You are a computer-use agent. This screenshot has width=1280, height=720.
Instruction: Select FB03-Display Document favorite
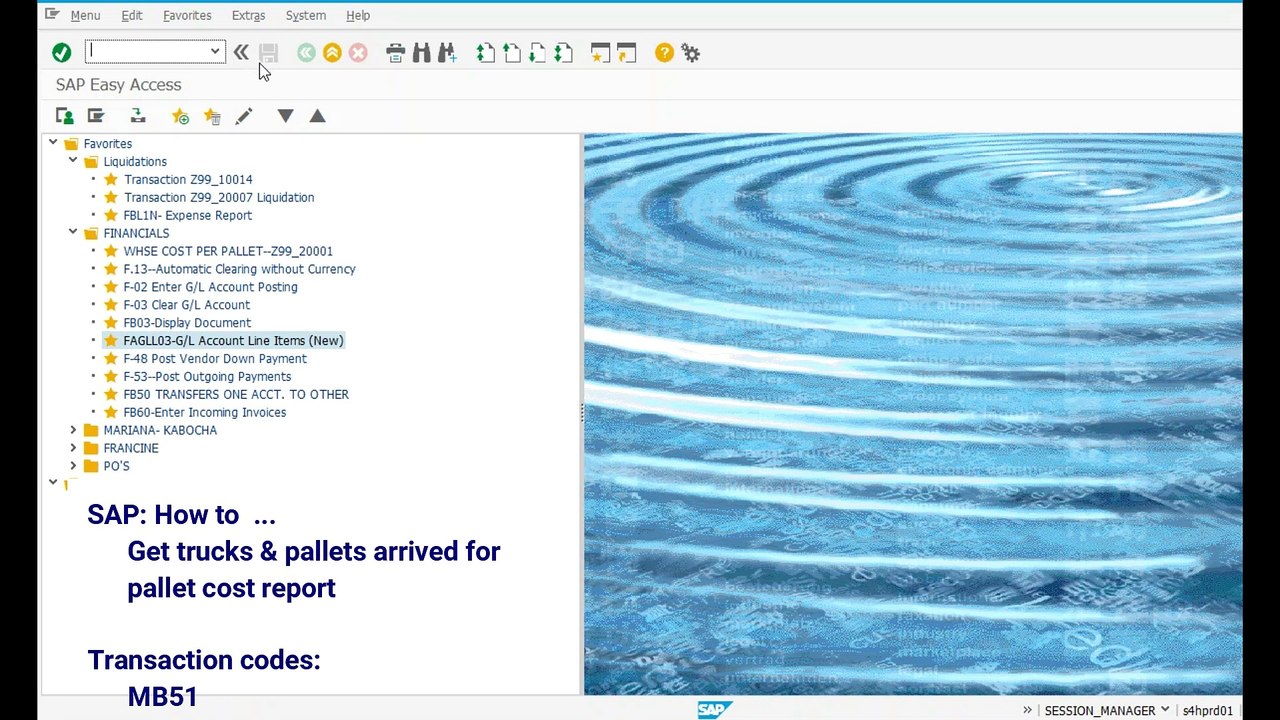(x=187, y=323)
